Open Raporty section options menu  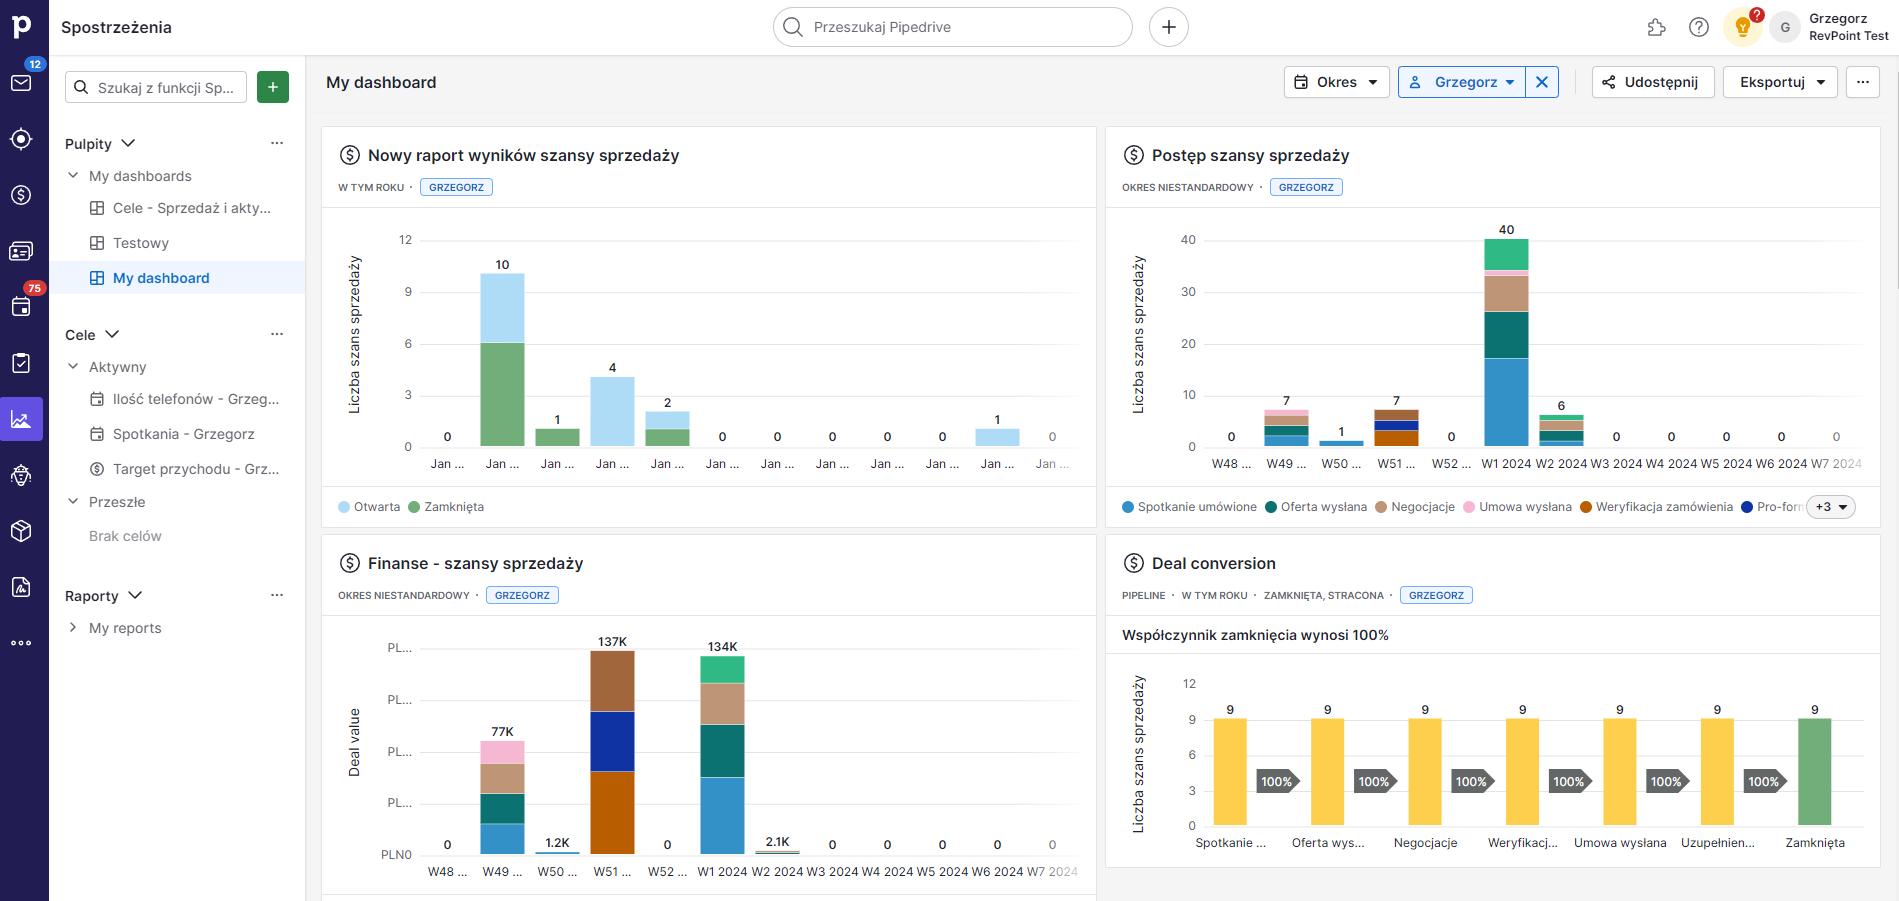point(277,595)
